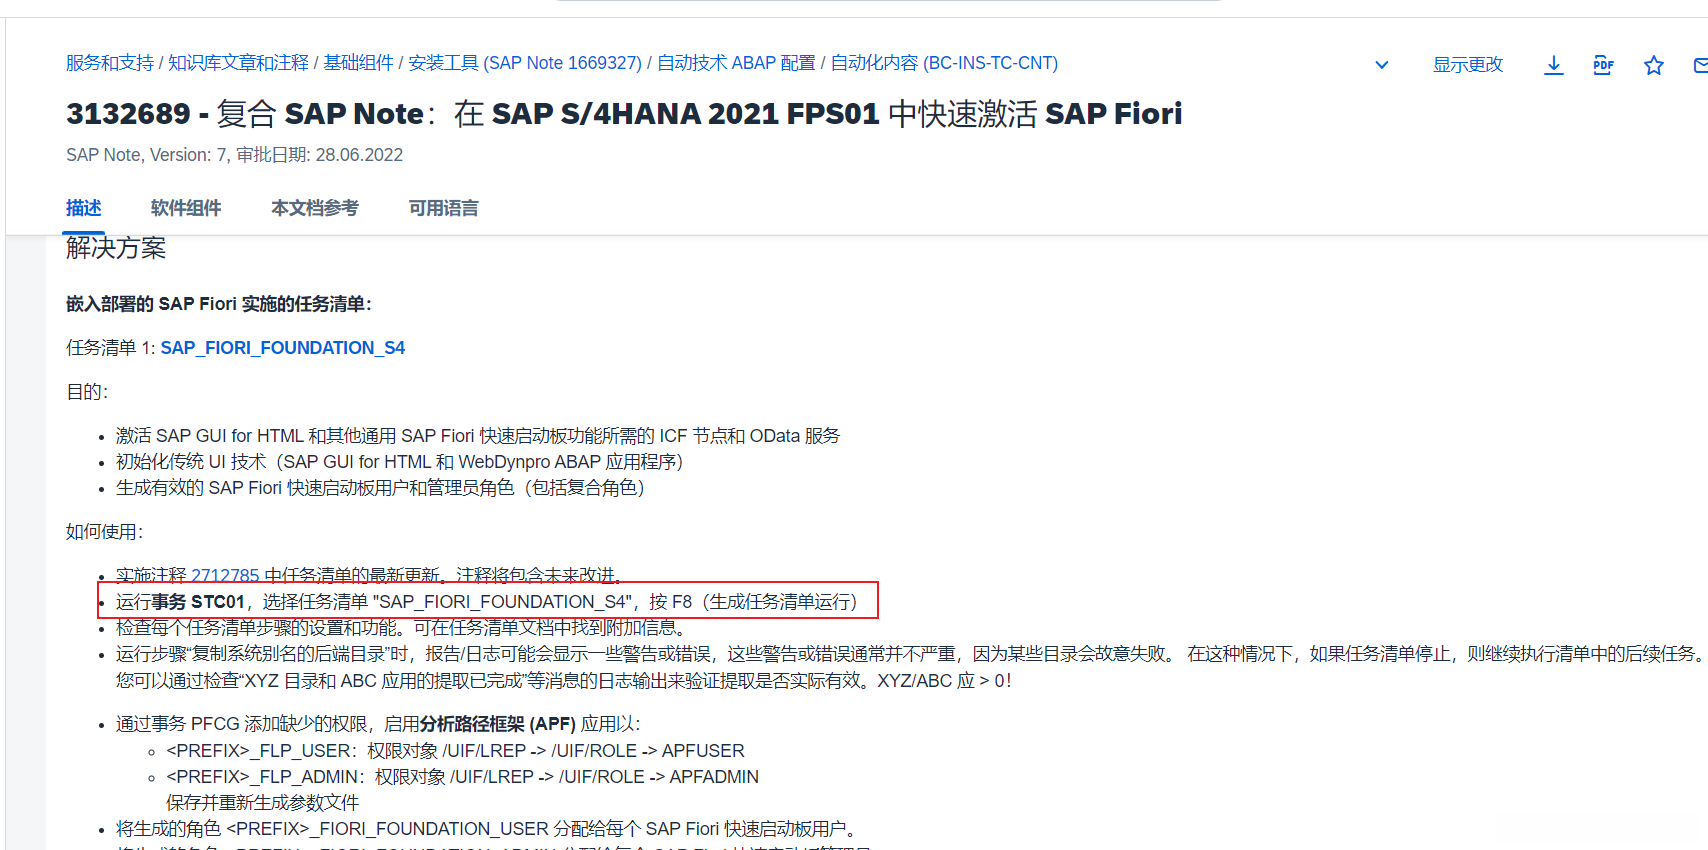Navigate to 知识库文章和注释 breadcrumb
This screenshot has height=850, width=1708.
point(239,63)
